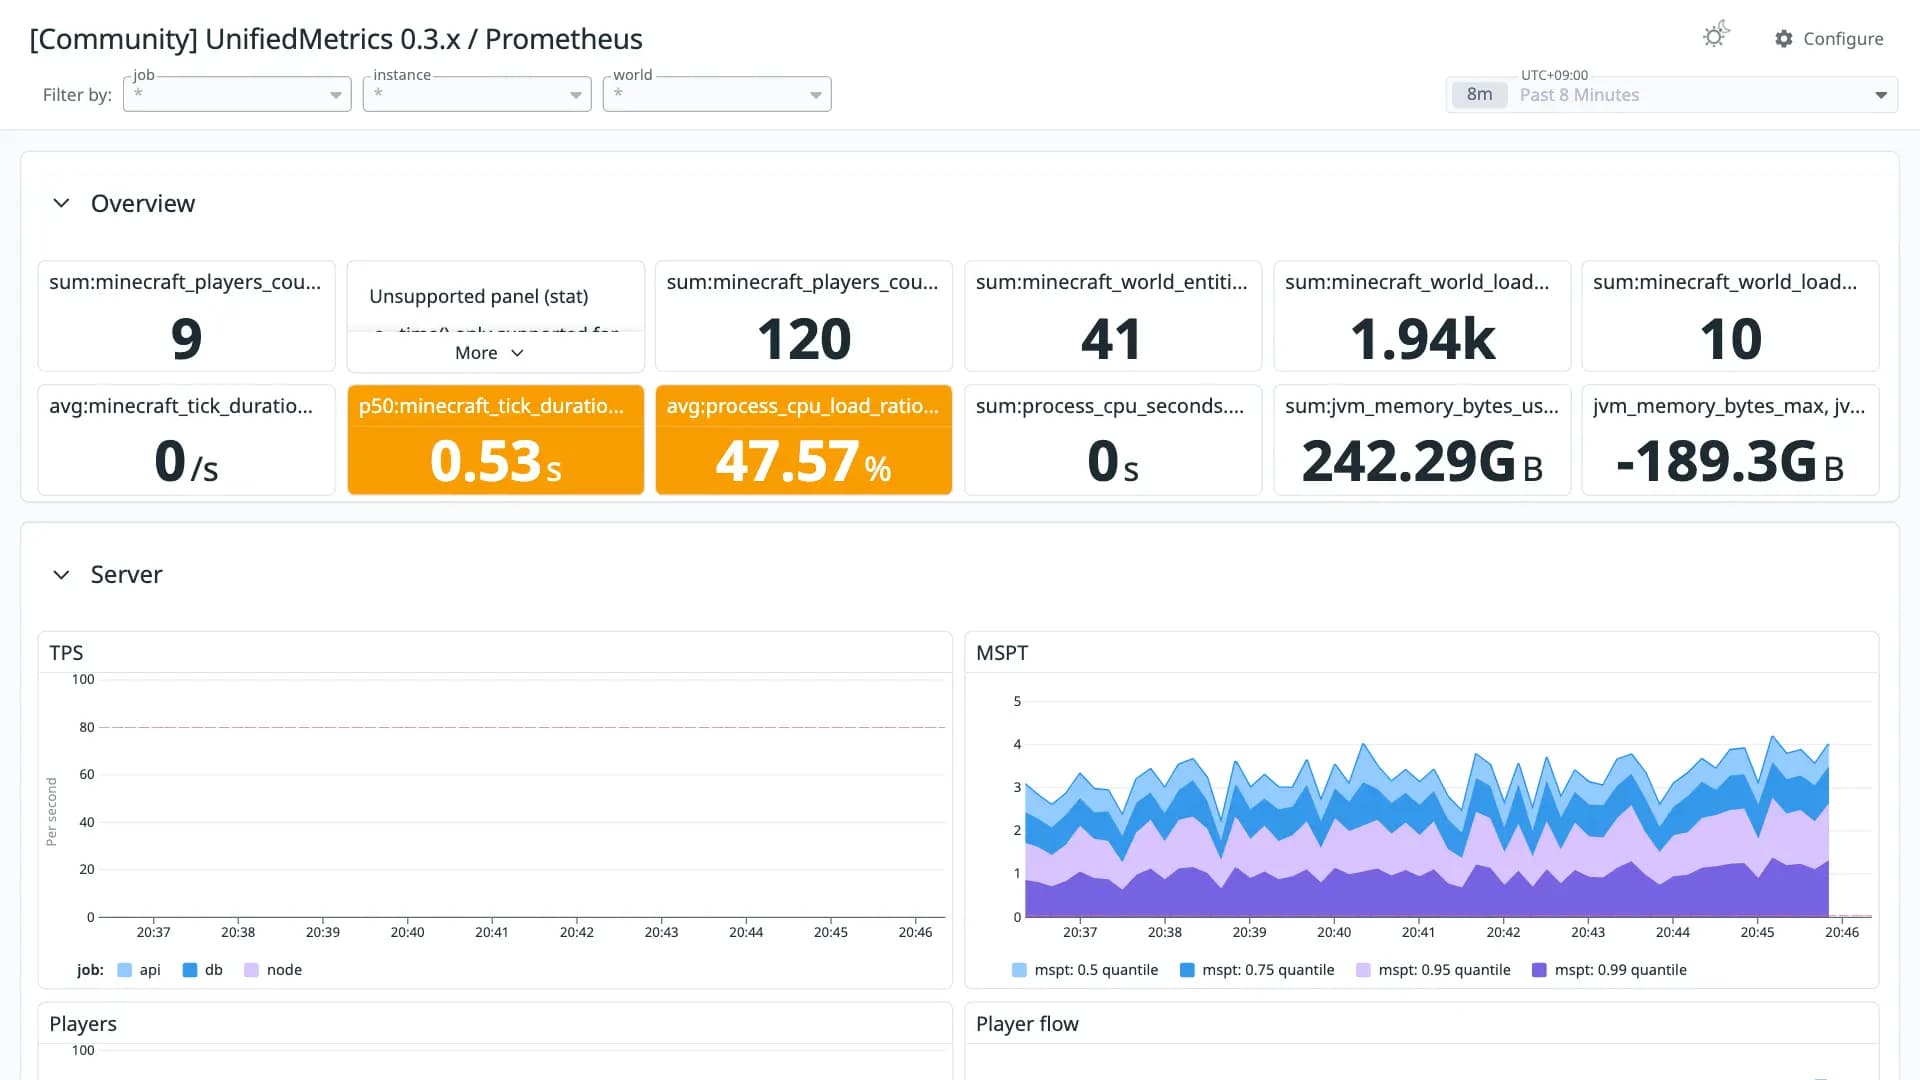Click the TPS graph title

coord(66,653)
